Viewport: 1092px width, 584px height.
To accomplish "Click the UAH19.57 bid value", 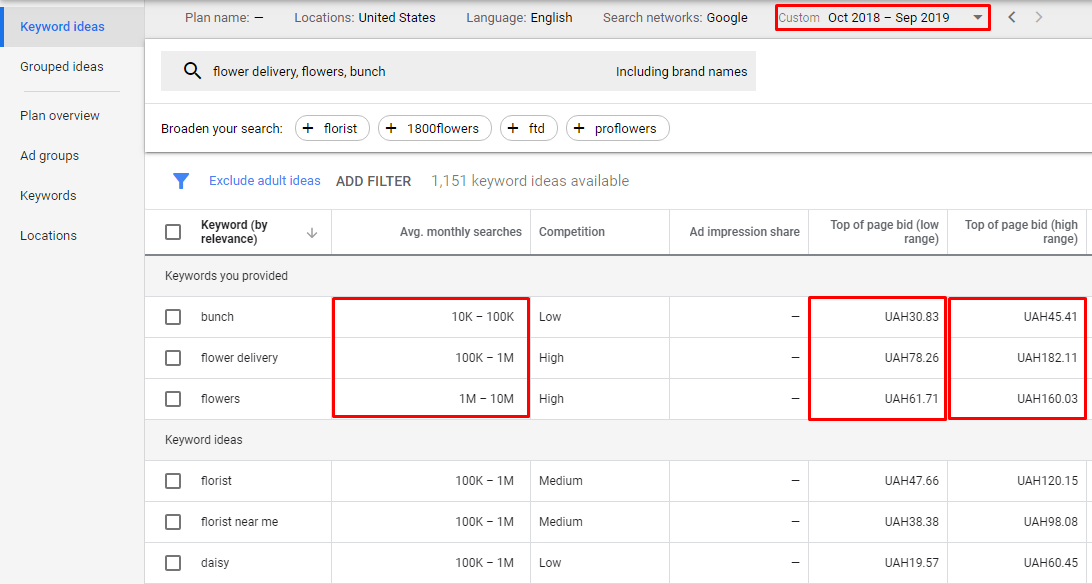I will 912,562.
